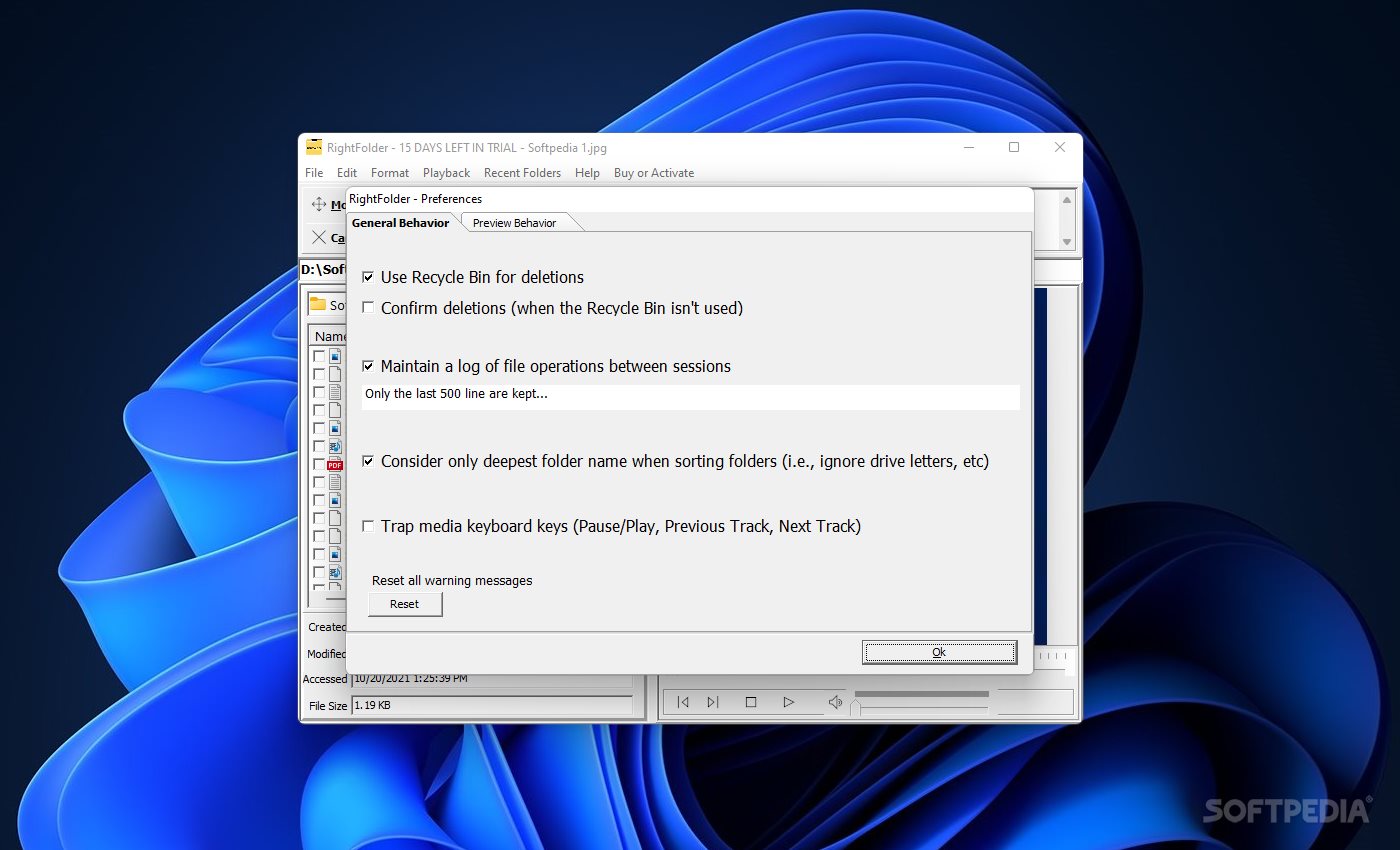1400x850 pixels.
Task: Open the File menu
Action: (314, 173)
